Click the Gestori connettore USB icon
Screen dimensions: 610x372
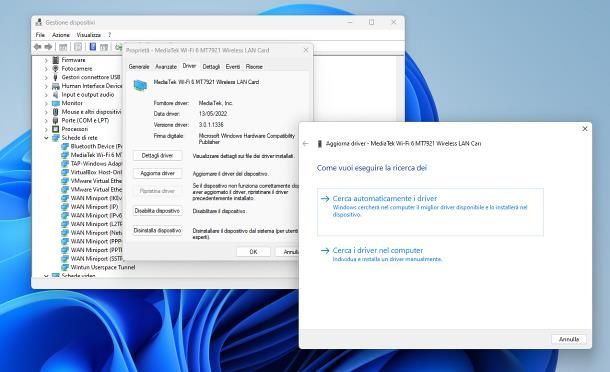tap(56, 77)
